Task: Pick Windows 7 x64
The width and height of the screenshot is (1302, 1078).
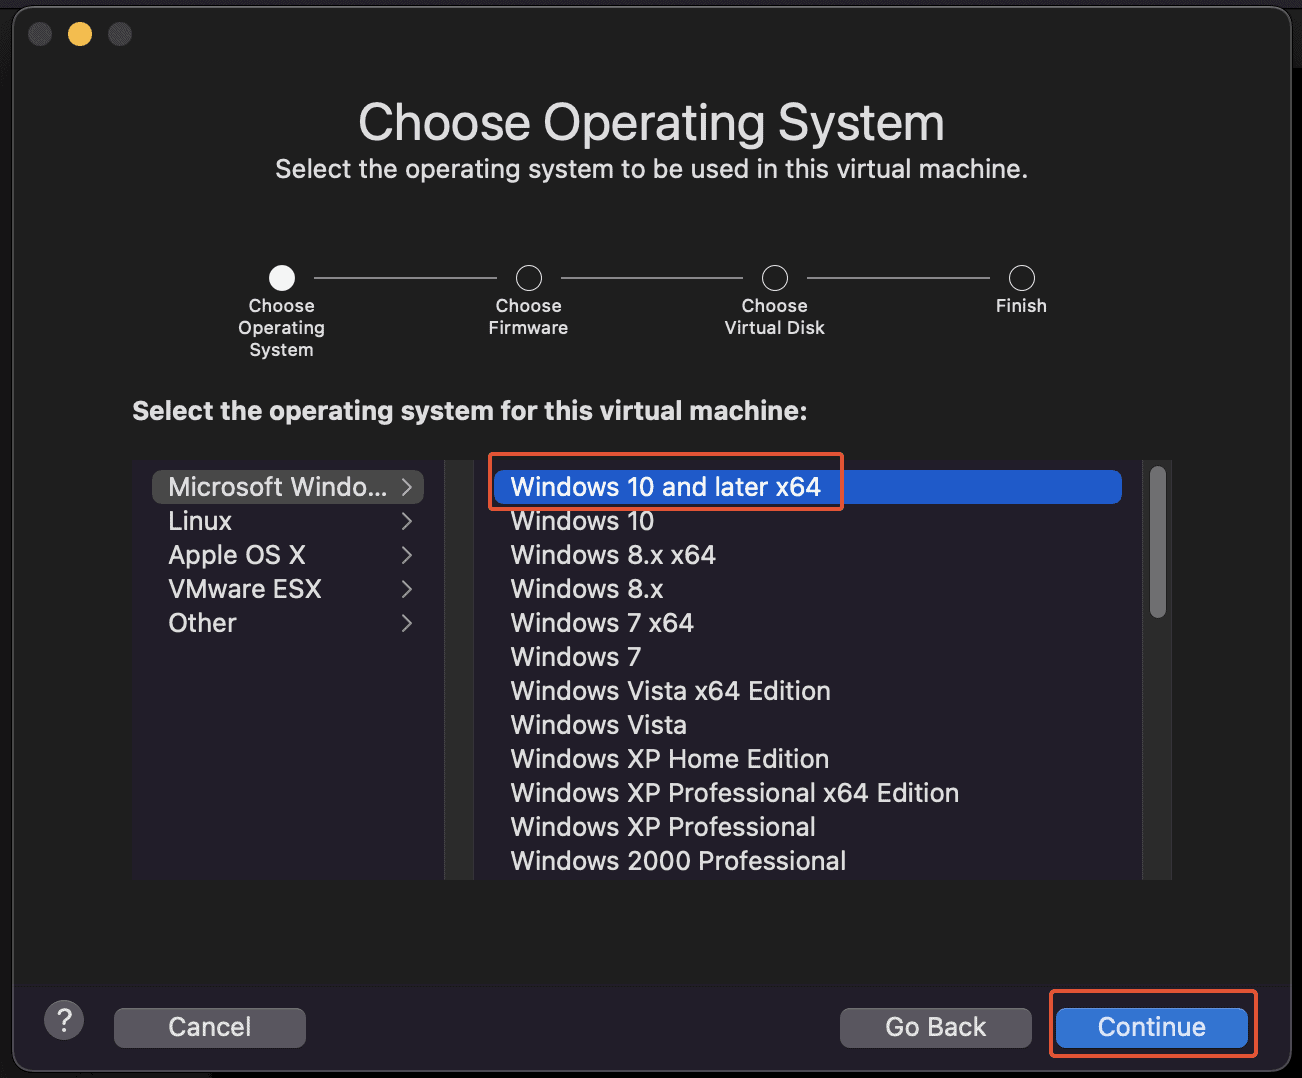Action: coord(808,623)
